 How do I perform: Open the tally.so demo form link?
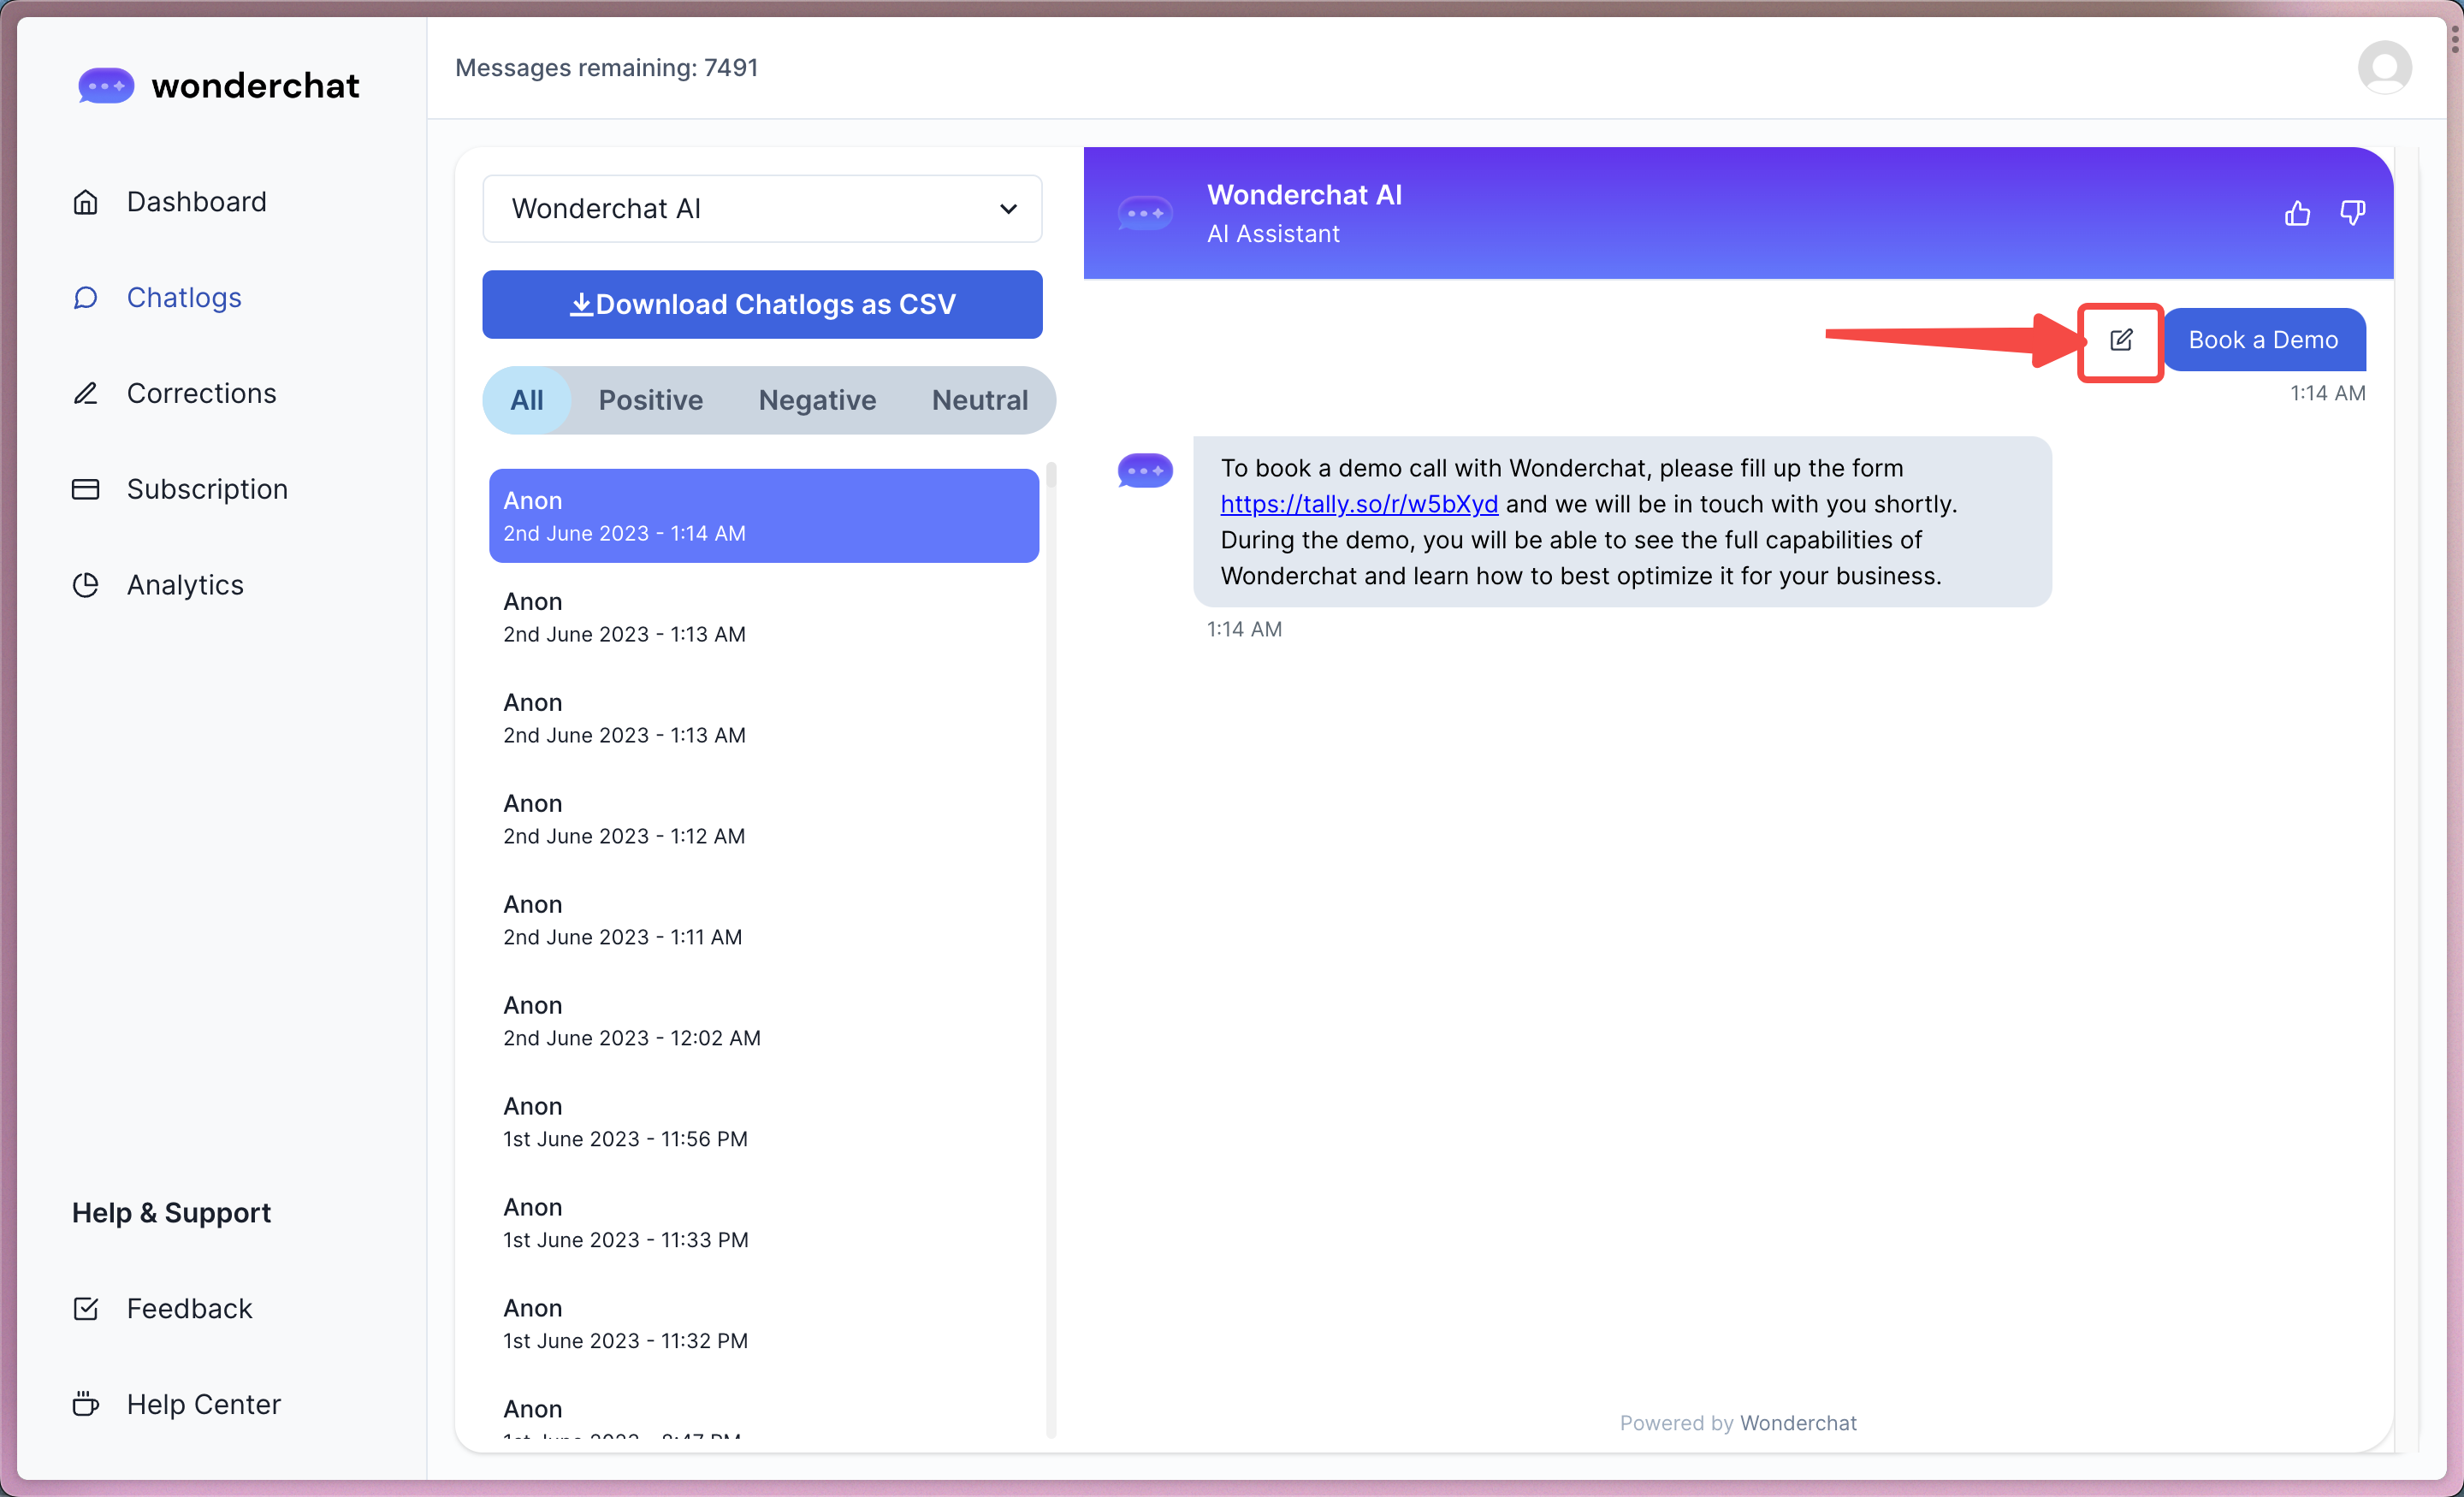tap(1358, 504)
